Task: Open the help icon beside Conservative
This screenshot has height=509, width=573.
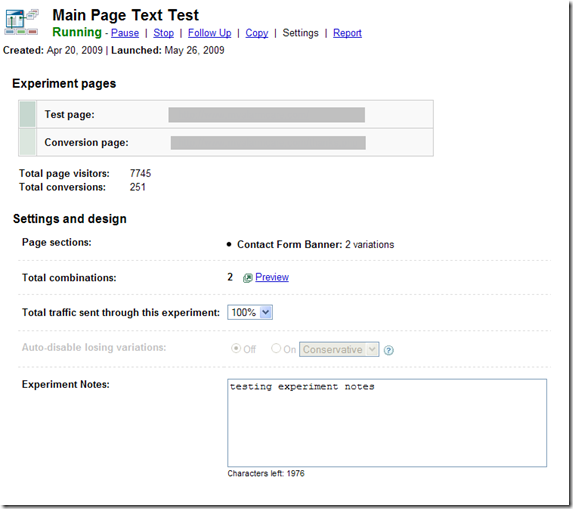Action: 389,350
